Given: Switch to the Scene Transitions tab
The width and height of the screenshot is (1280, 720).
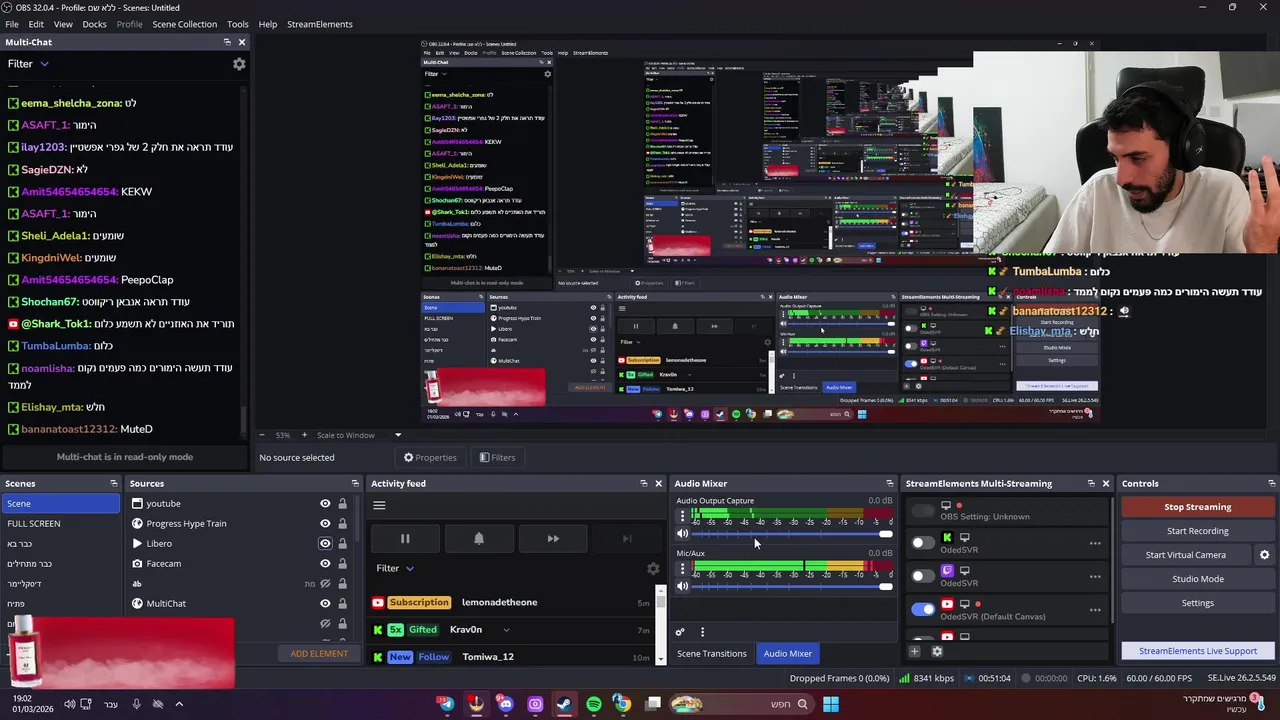Looking at the screenshot, I should [x=711, y=654].
